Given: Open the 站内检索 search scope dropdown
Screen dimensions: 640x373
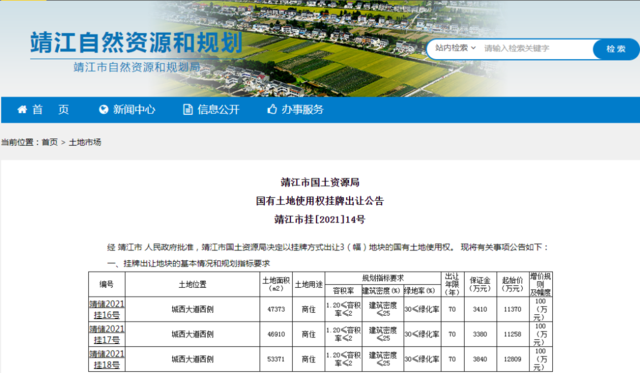Looking at the screenshot, I should click(455, 48).
